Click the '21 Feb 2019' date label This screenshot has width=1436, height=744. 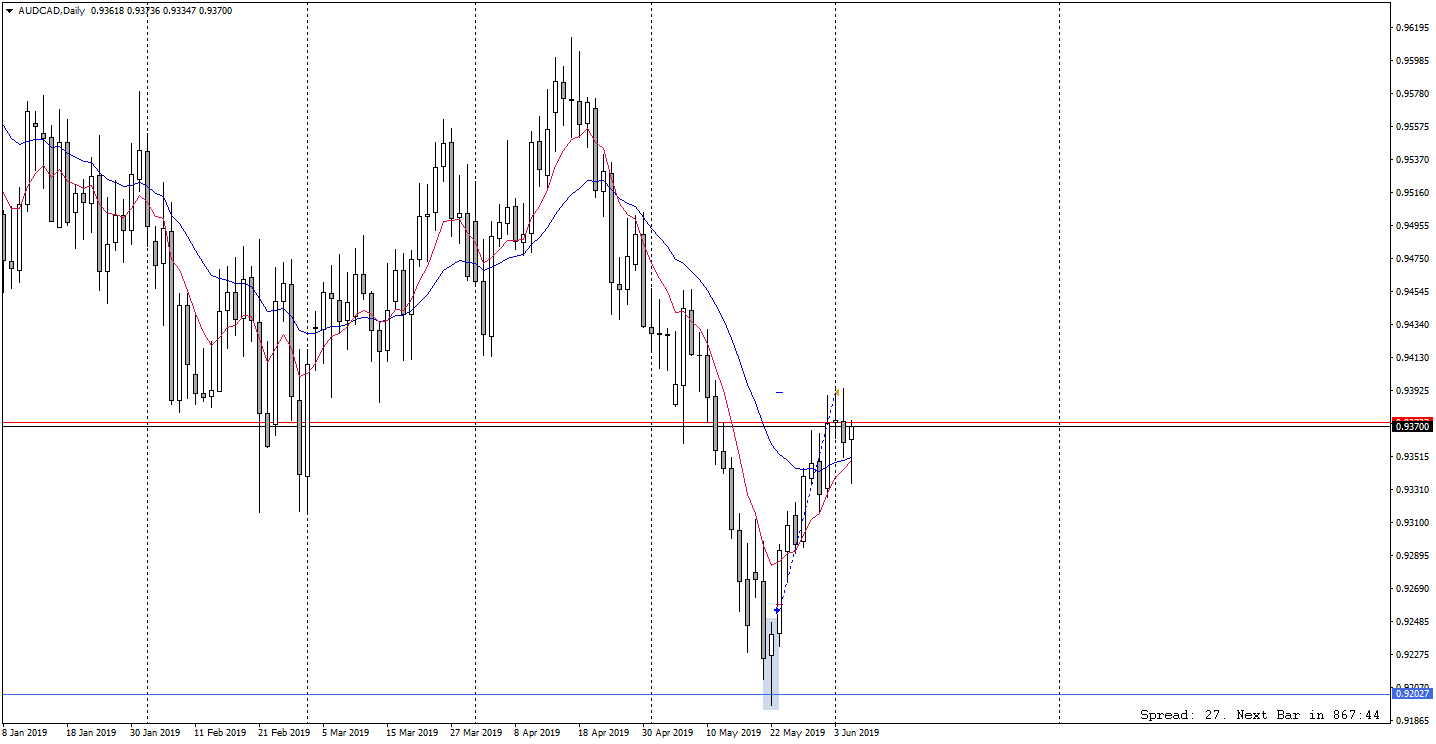(x=283, y=732)
